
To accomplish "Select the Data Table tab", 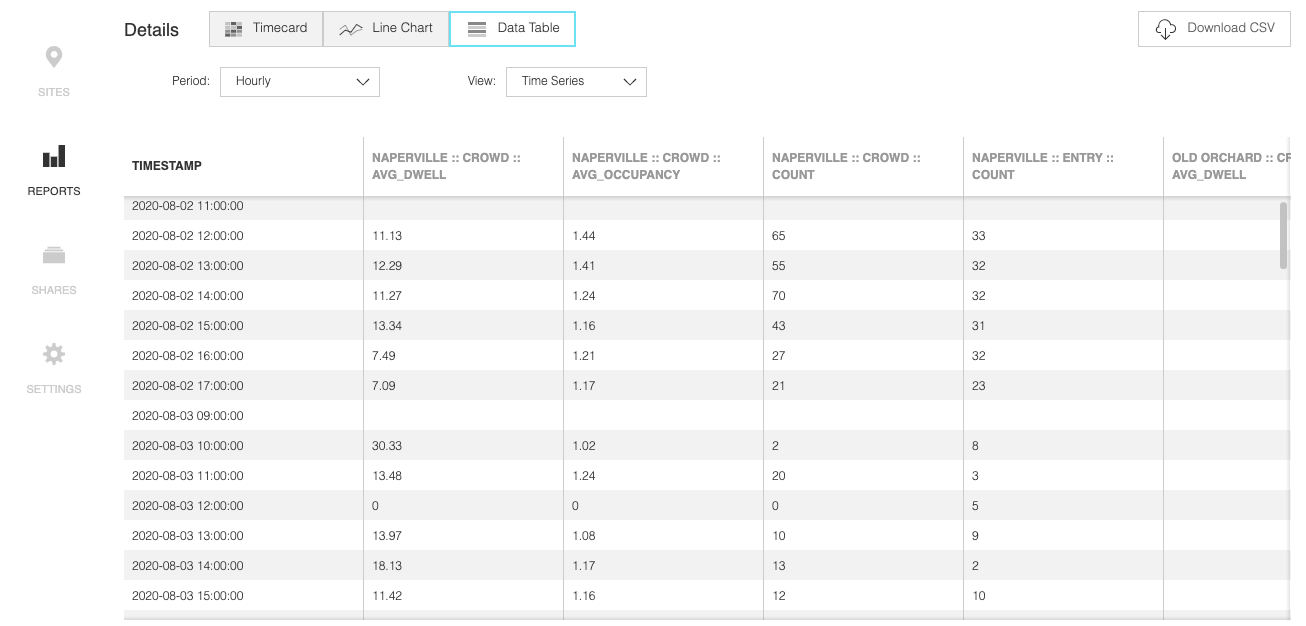I will click(x=512, y=29).
